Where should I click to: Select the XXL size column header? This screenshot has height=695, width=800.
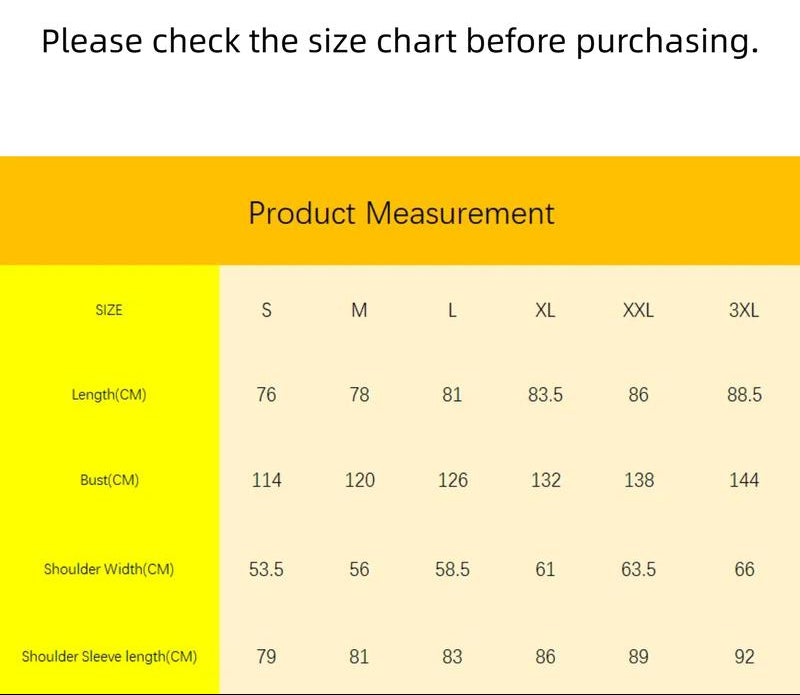tap(638, 310)
